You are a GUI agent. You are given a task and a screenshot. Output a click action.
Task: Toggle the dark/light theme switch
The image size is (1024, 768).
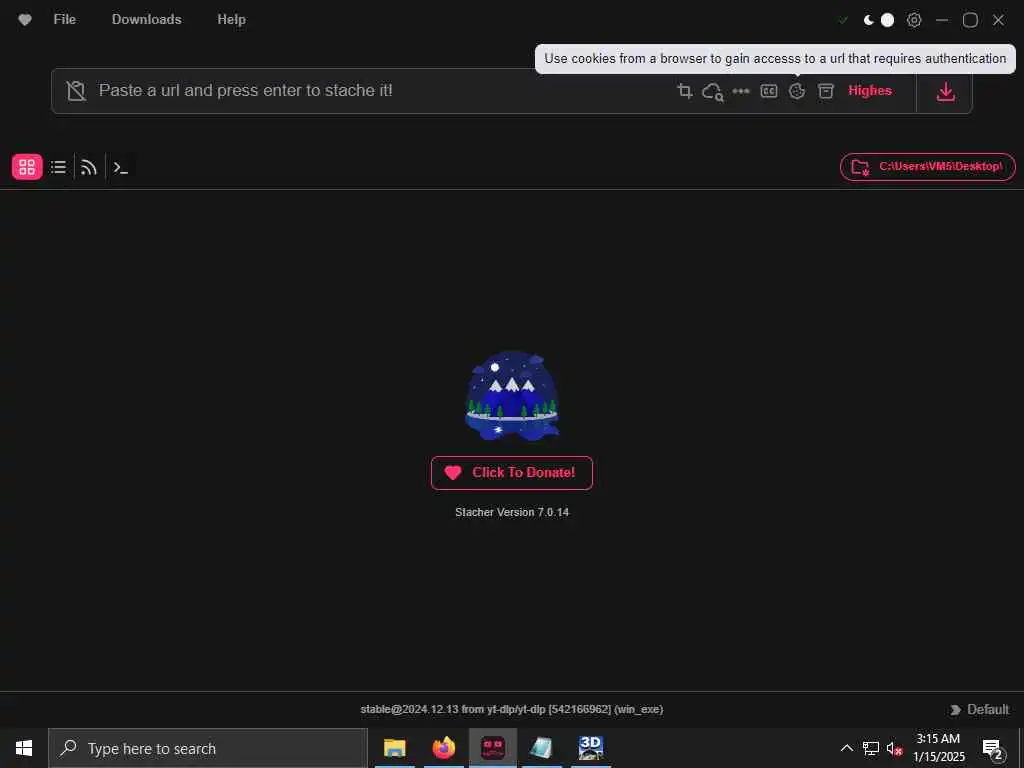pos(878,20)
